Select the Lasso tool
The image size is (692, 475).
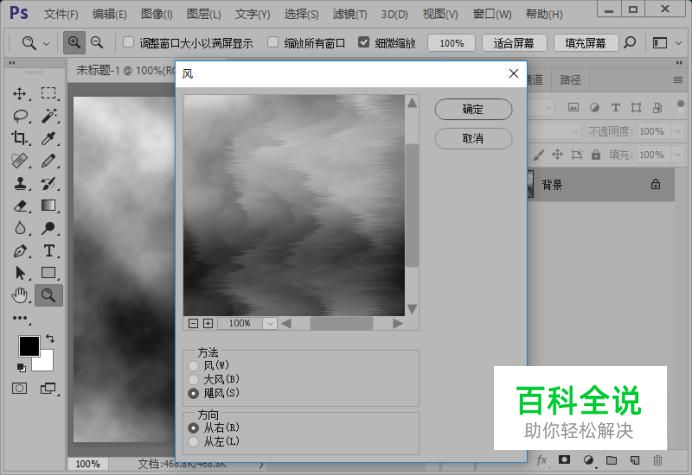(x=20, y=116)
